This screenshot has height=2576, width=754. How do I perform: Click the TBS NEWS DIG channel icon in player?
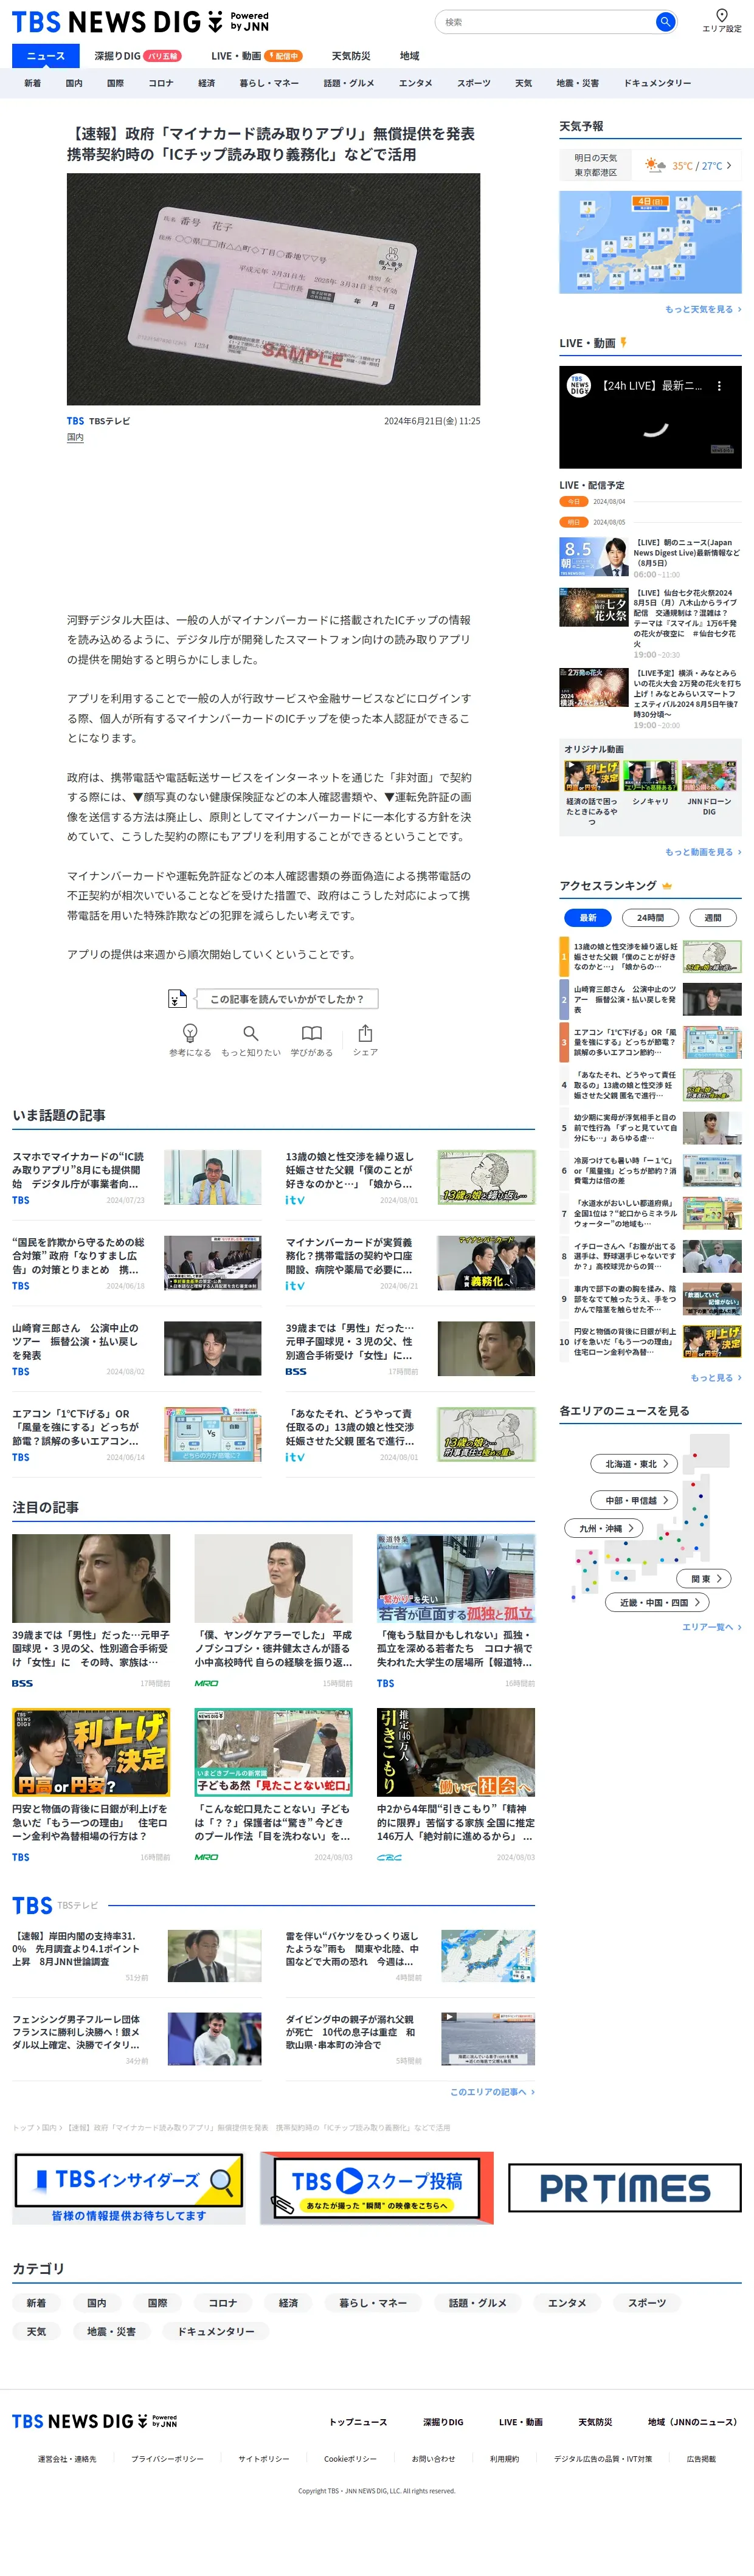pos(579,385)
